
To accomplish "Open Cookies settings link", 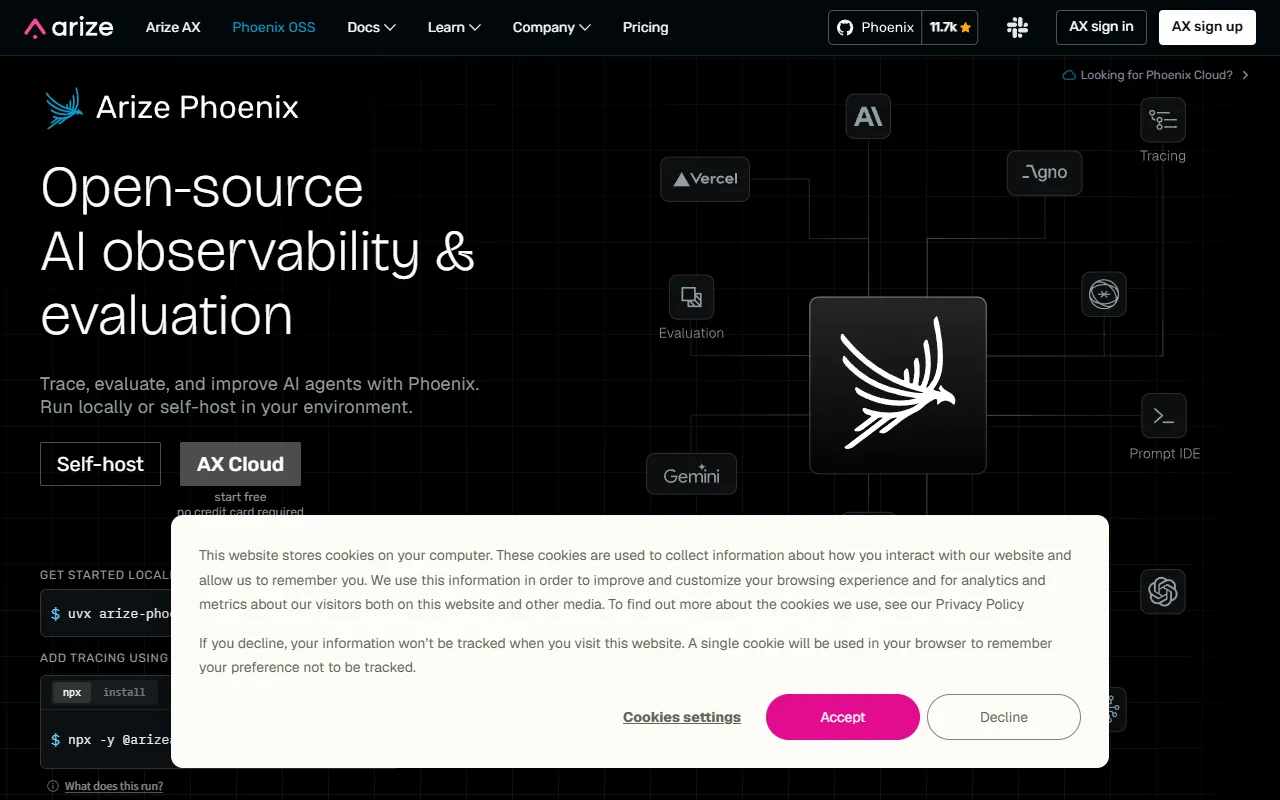I will coord(682,717).
